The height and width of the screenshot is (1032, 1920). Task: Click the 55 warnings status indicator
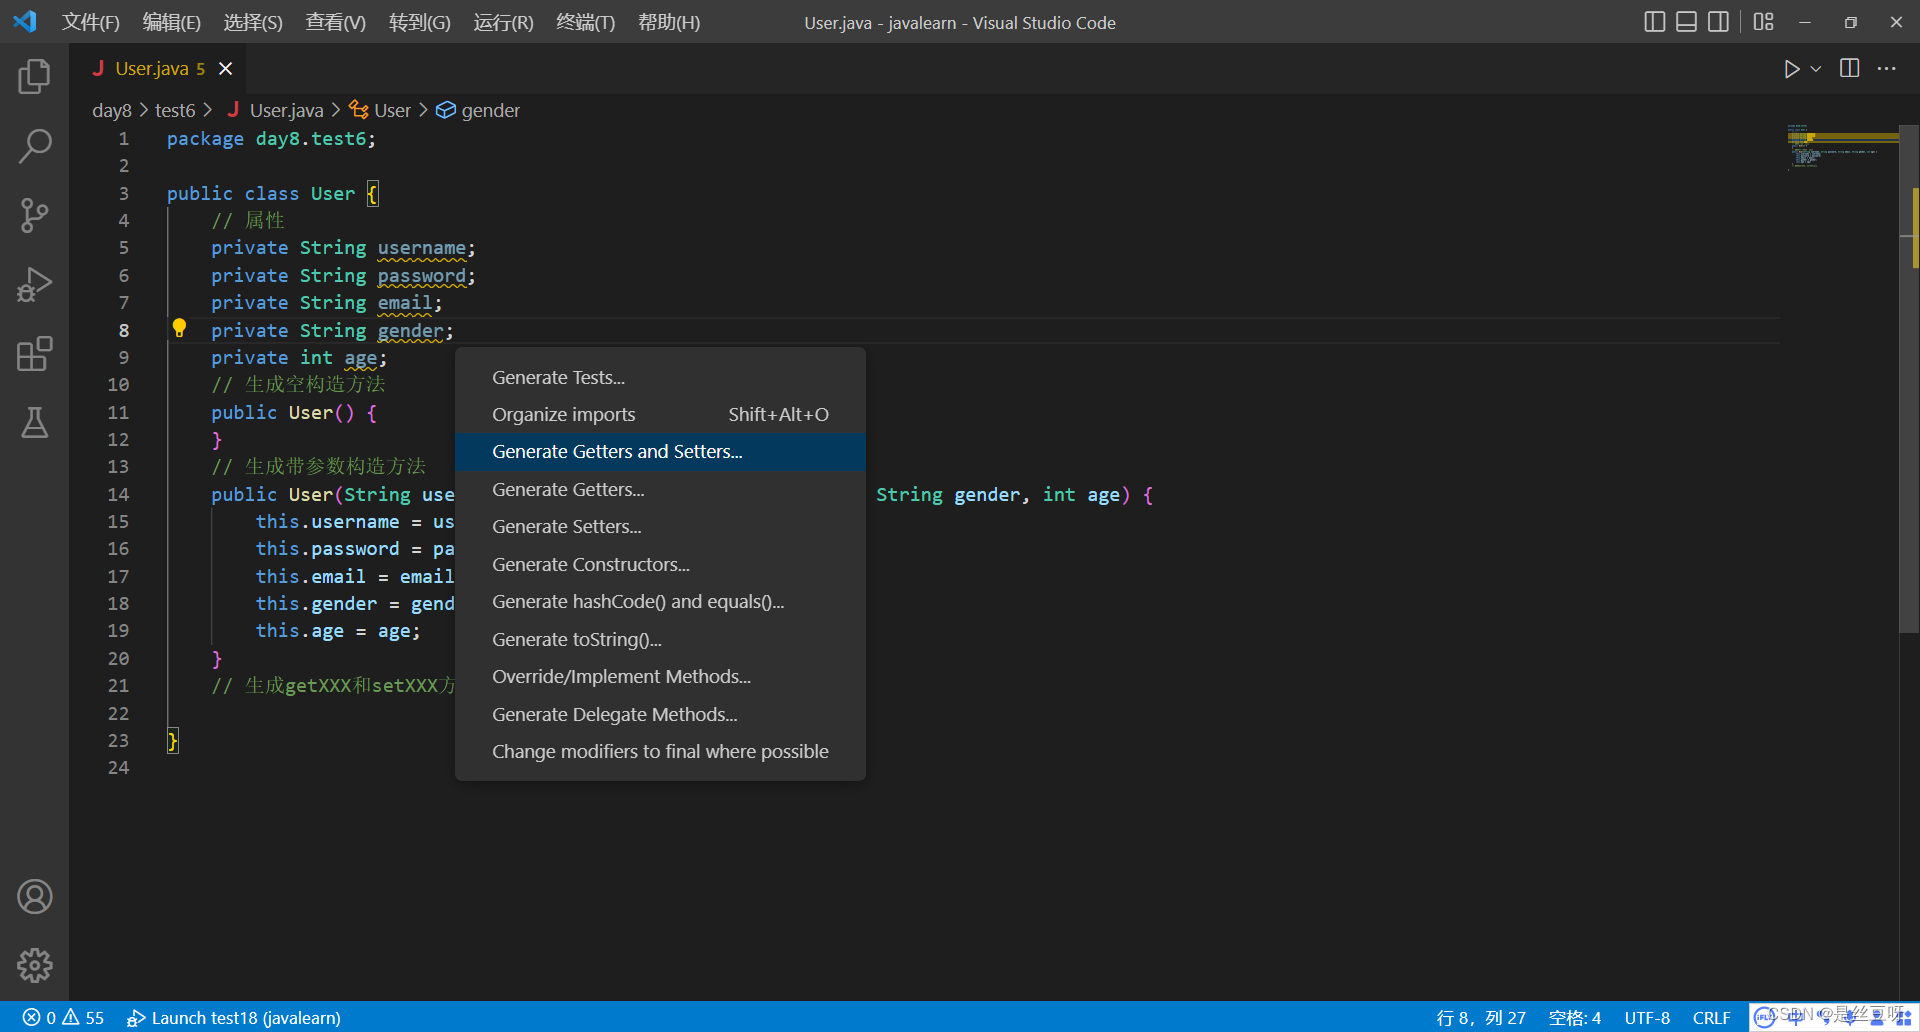88,1017
